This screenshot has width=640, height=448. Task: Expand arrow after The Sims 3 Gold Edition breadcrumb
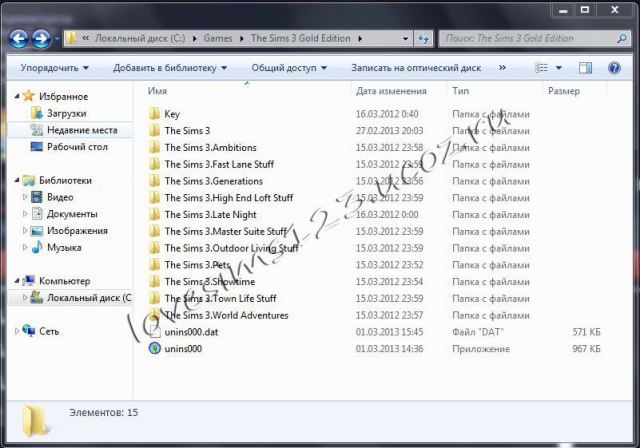[360, 39]
